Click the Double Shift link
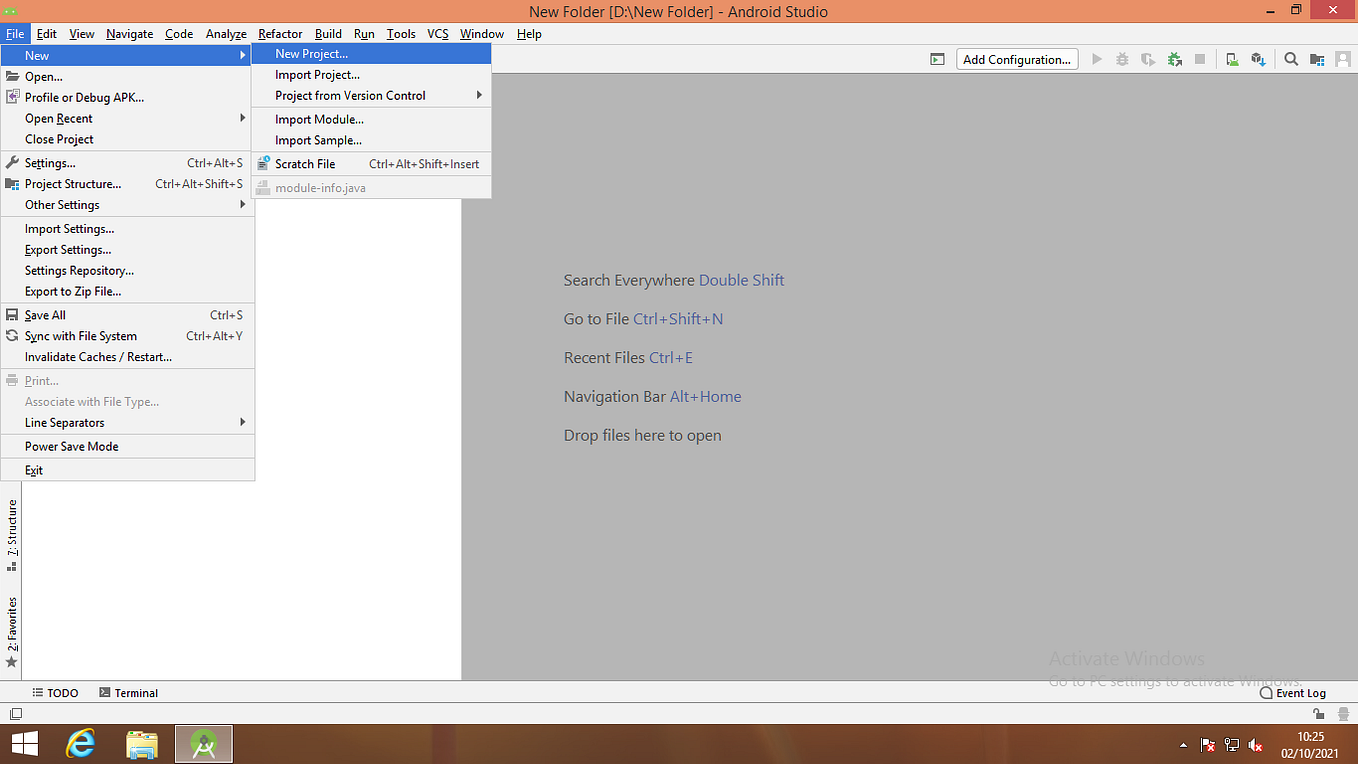Screen dimensions: 1358x764 pyautogui.click(x=741, y=280)
